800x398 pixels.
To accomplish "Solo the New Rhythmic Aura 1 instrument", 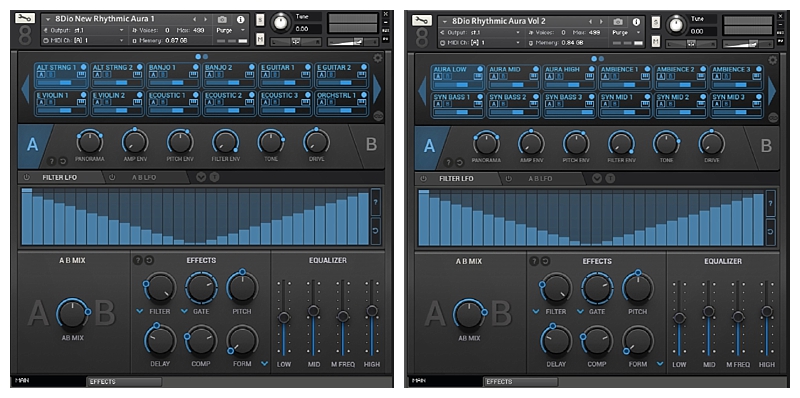I will (x=260, y=19).
